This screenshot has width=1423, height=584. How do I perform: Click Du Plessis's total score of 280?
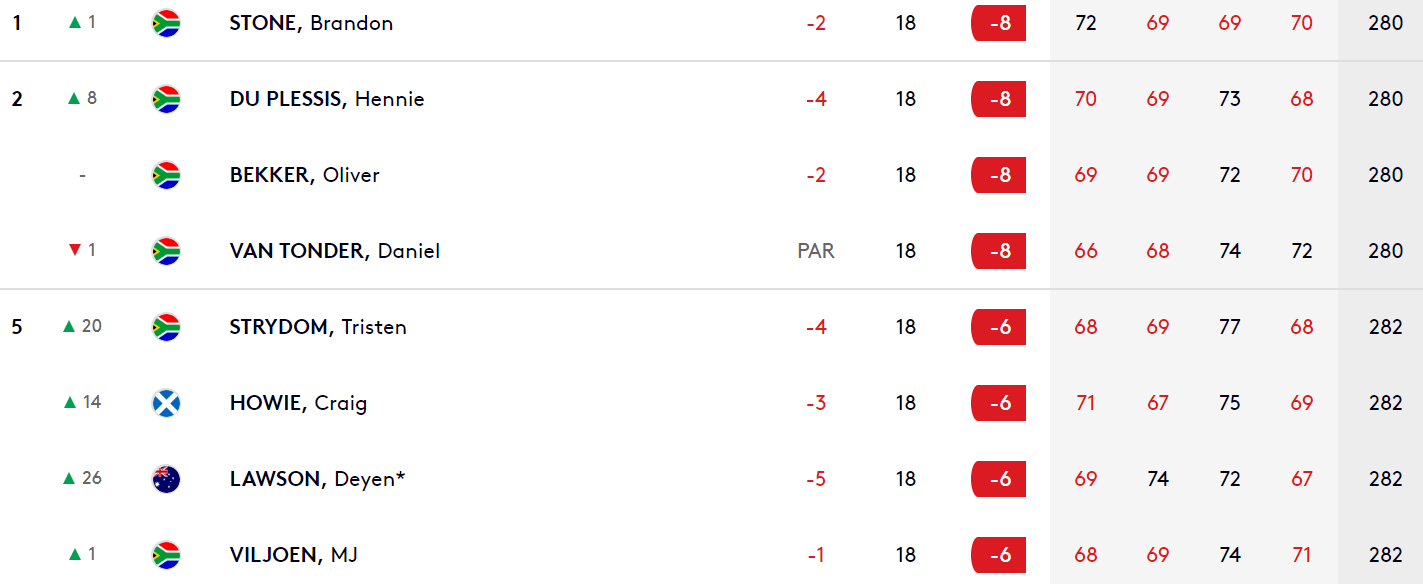(1386, 99)
